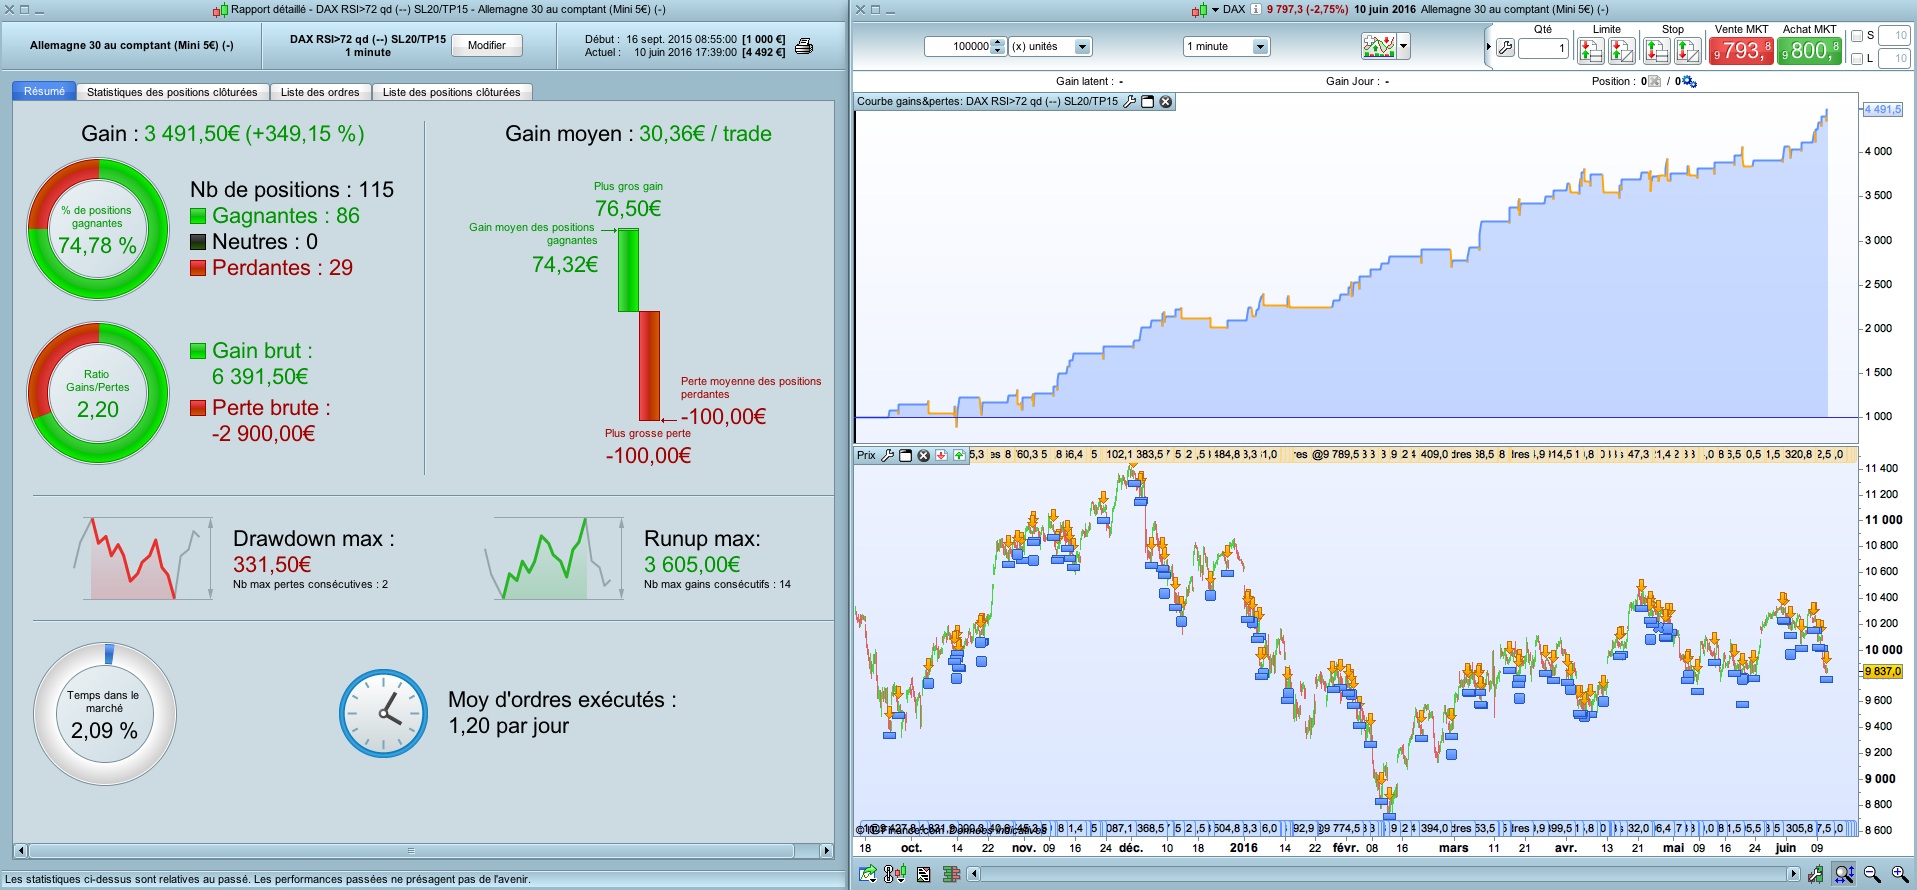This screenshot has height=890, width=1917.
Task: Click the report scrollbar left arrow
Action: point(21,851)
